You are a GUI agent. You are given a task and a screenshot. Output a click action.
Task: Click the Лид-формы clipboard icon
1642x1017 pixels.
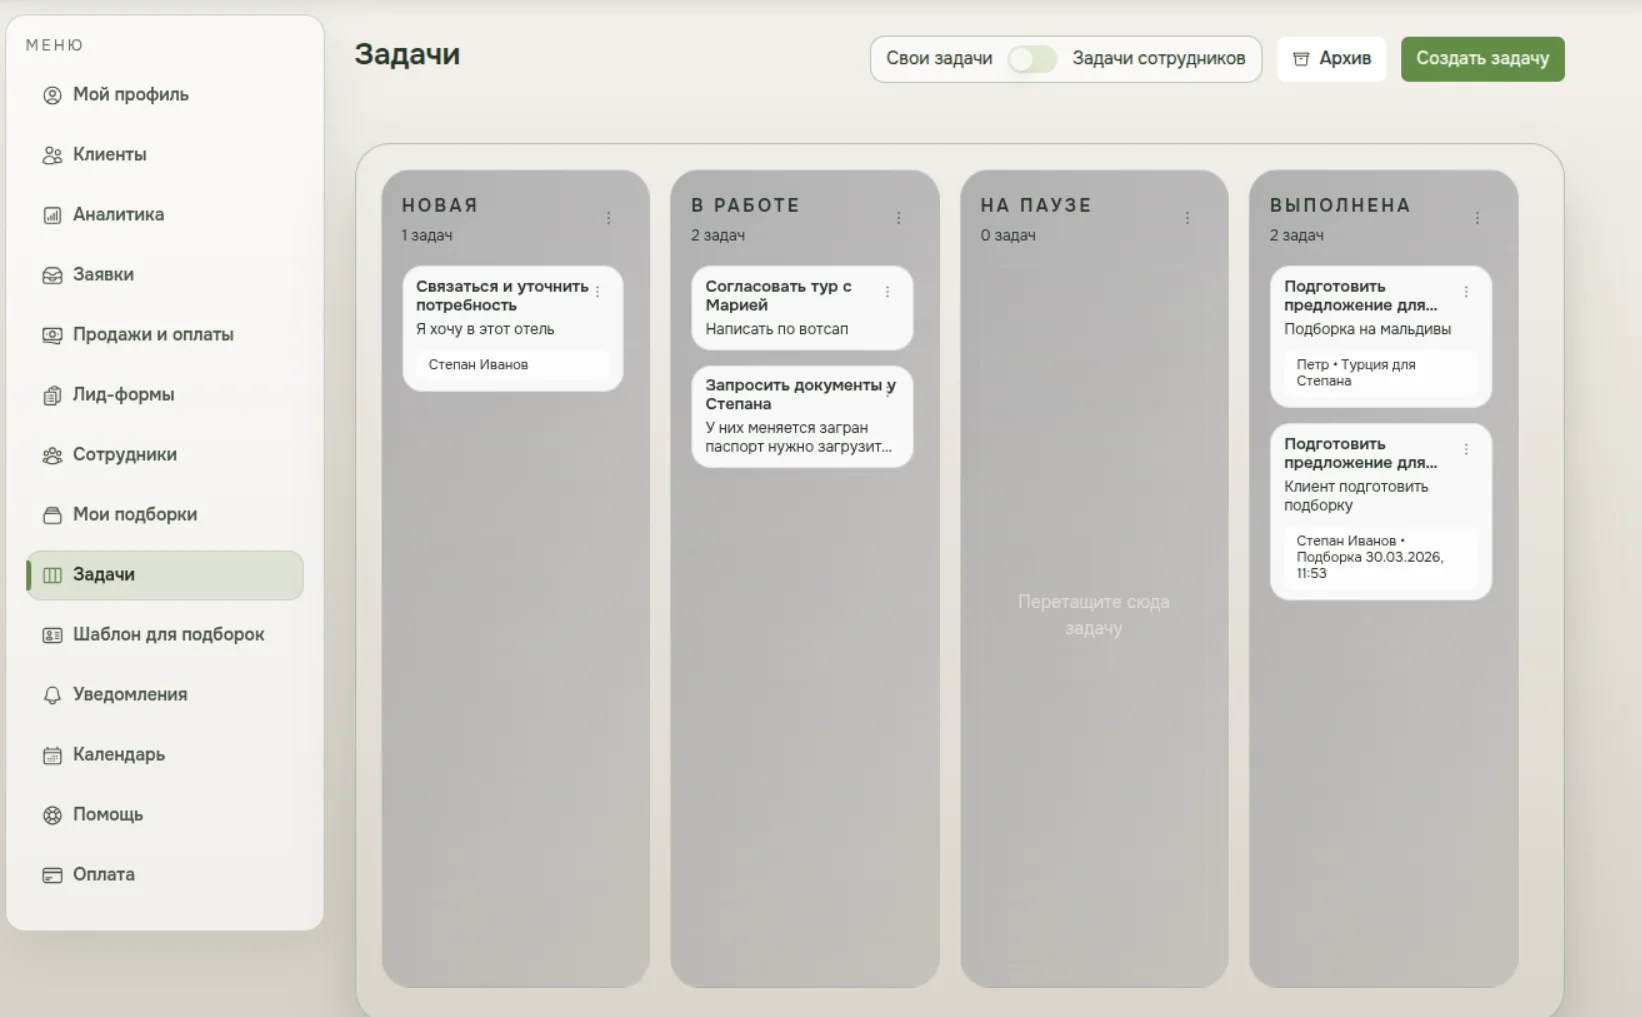(x=52, y=395)
